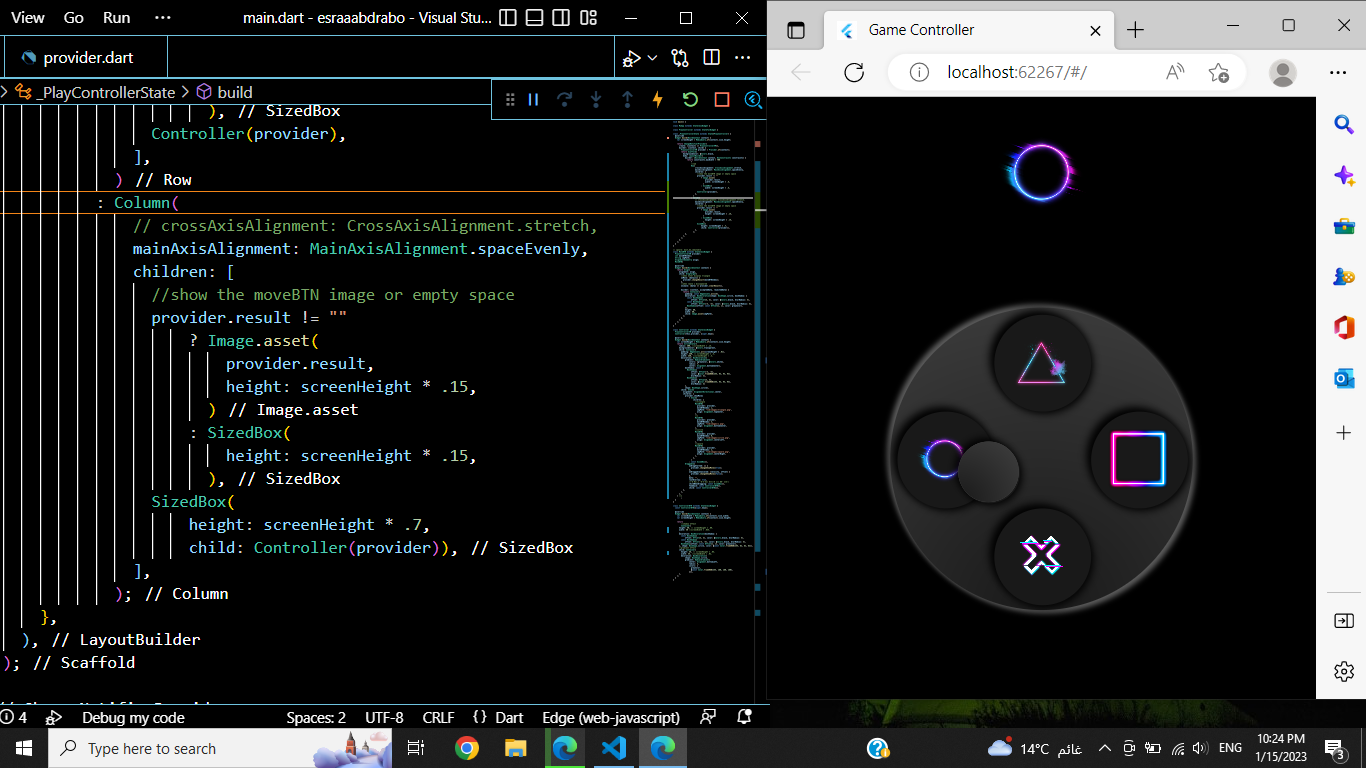Trigger Flutter hot reload lightning icon
1366x768 pixels.
point(658,99)
